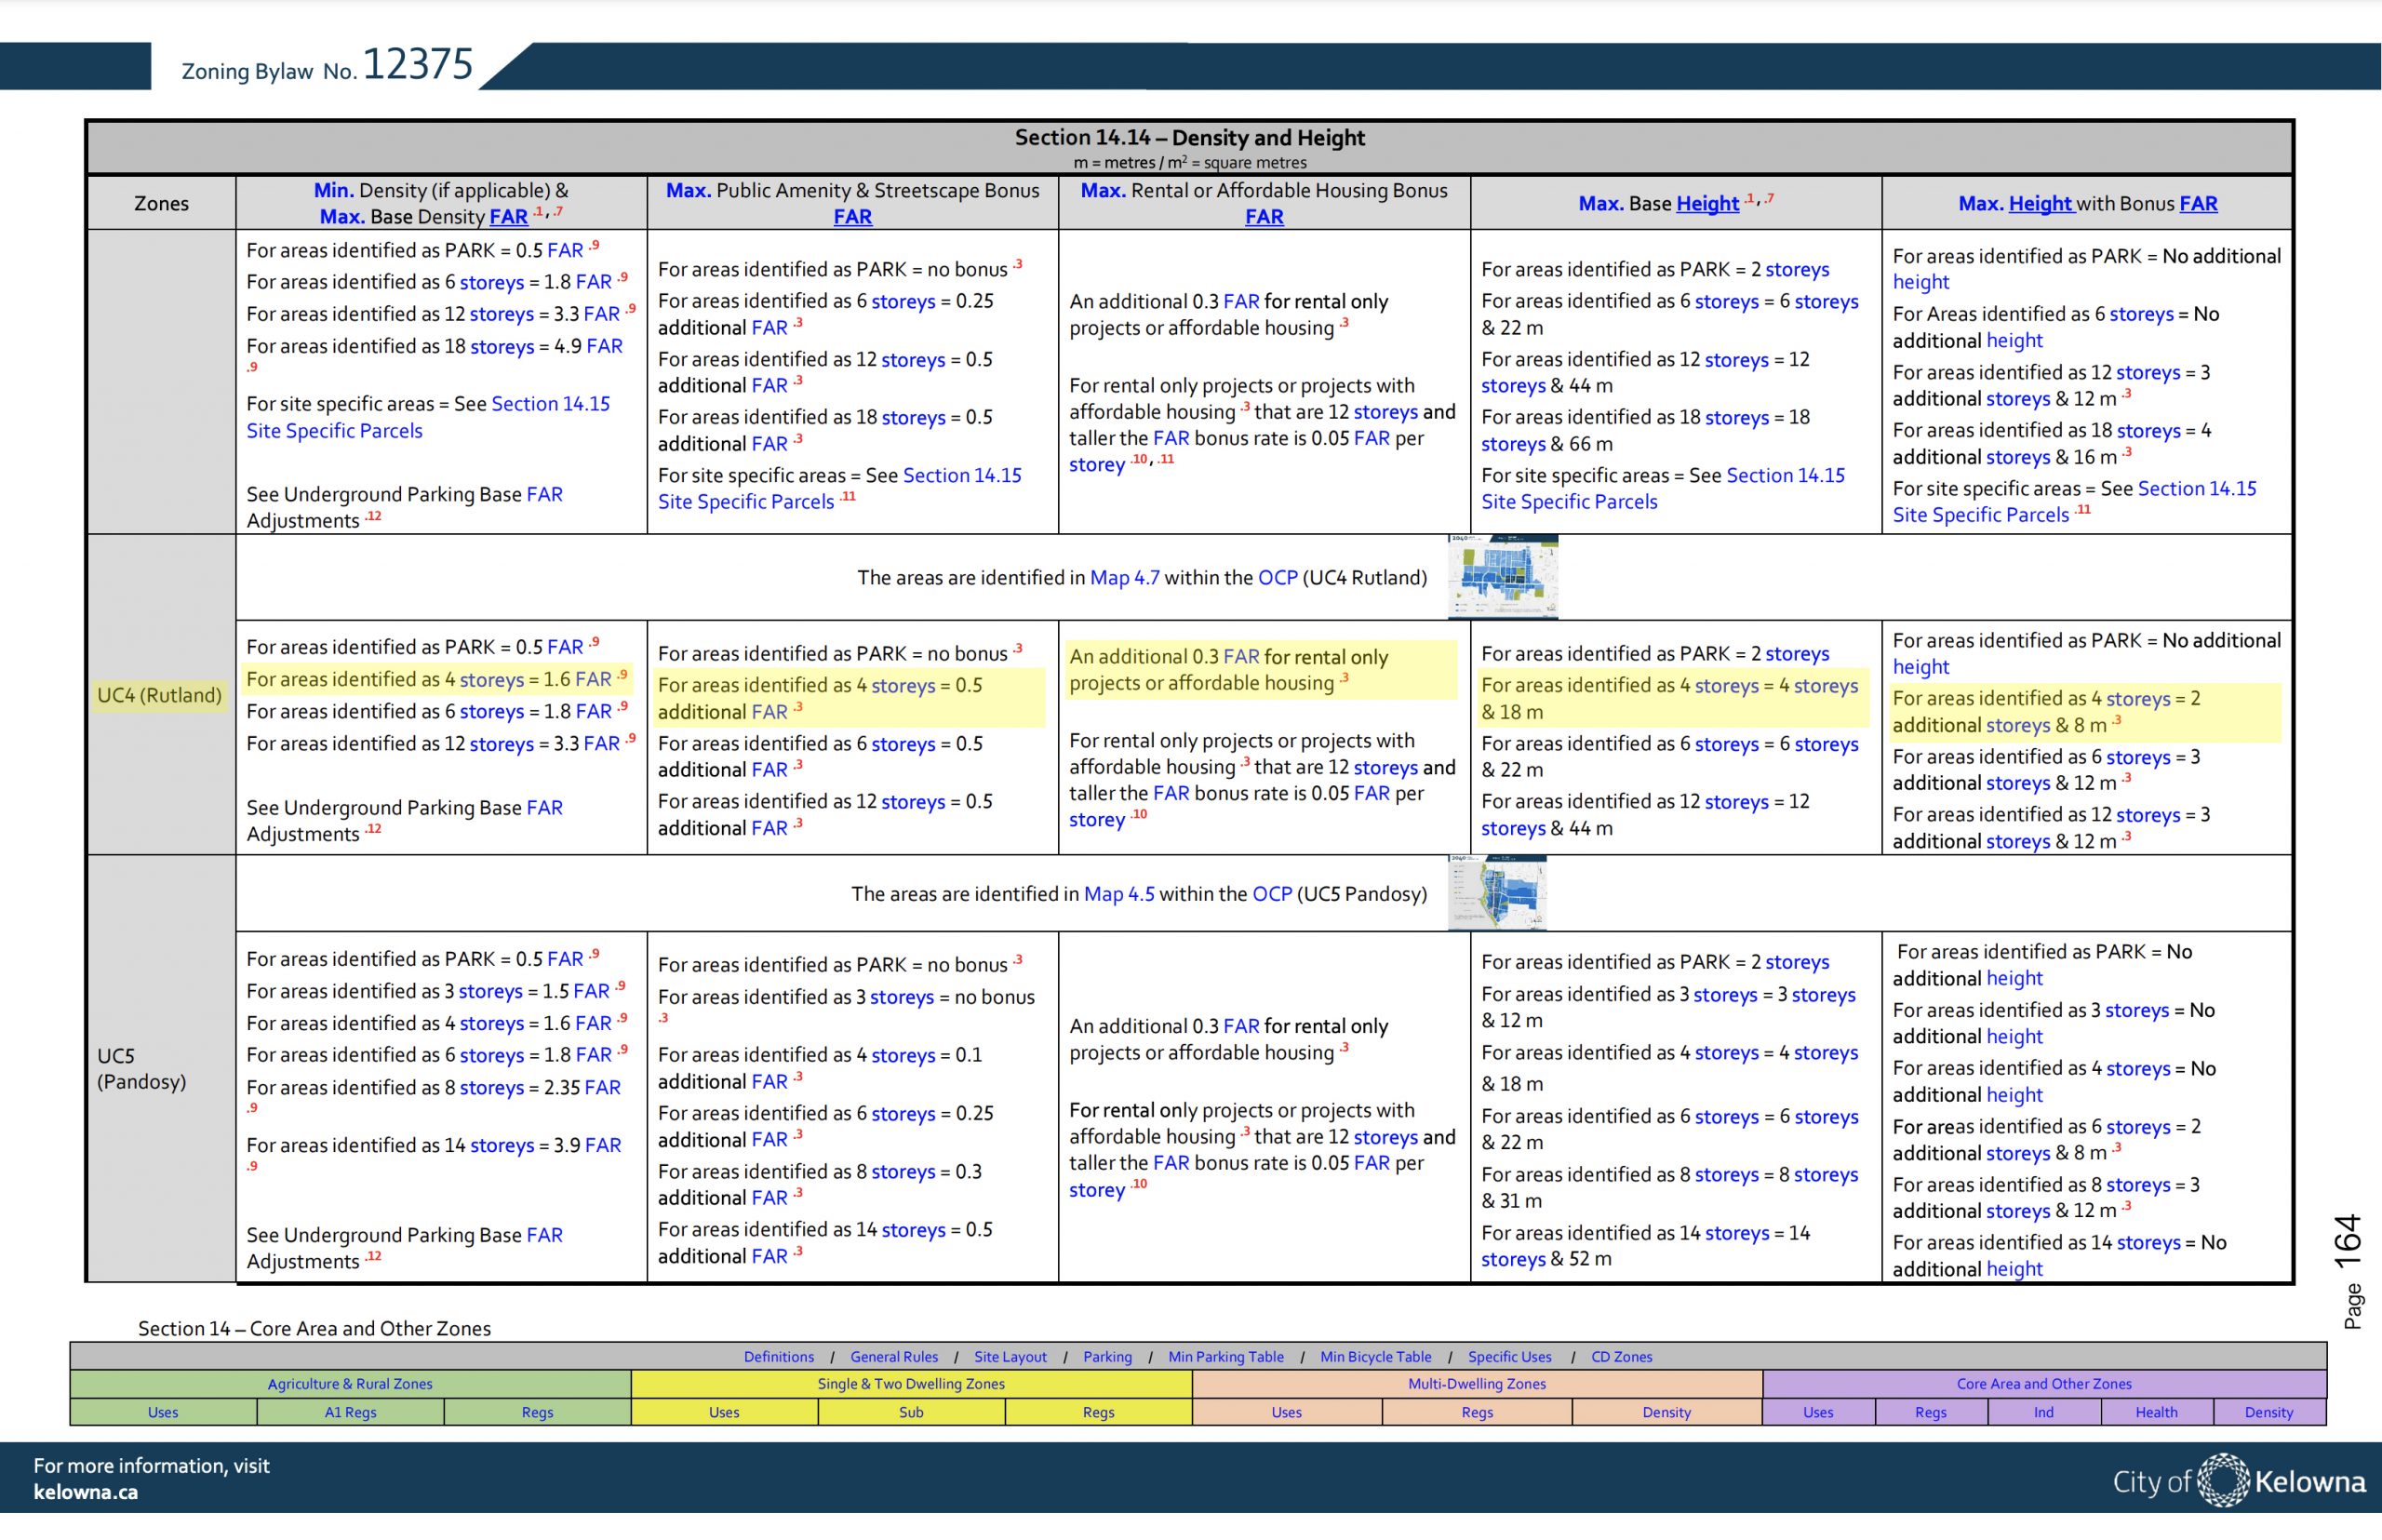Open A1 Regs under Agriculture zones
Image resolution: width=2382 pixels, height=1540 pixels.
(350, 1412)
